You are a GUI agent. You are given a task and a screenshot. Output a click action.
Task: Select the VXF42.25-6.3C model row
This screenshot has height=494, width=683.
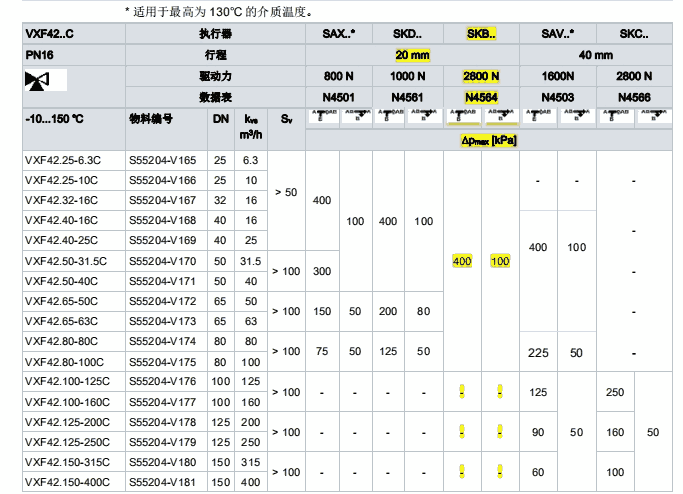[x=63, y=160]
